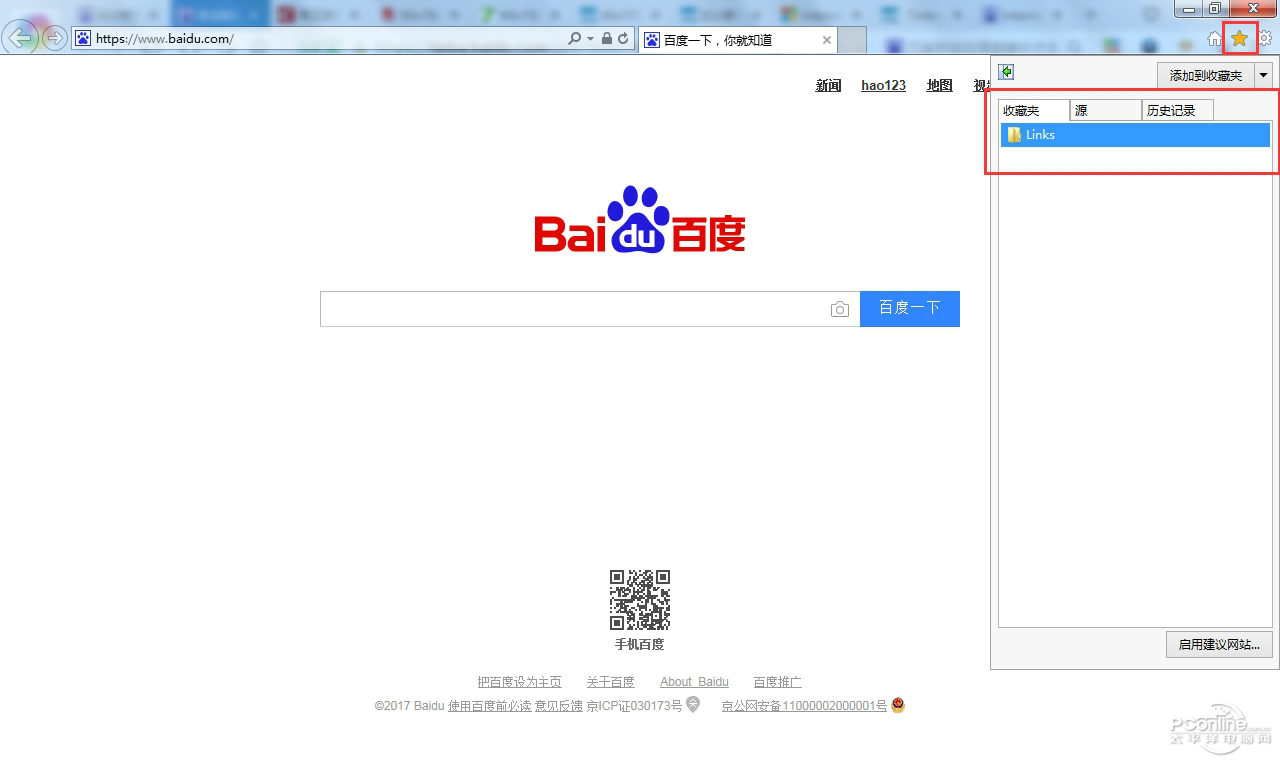Click the 百度一下 search button
The width and height of the screenshot is (1280, 764).
[x=910, y=309]
